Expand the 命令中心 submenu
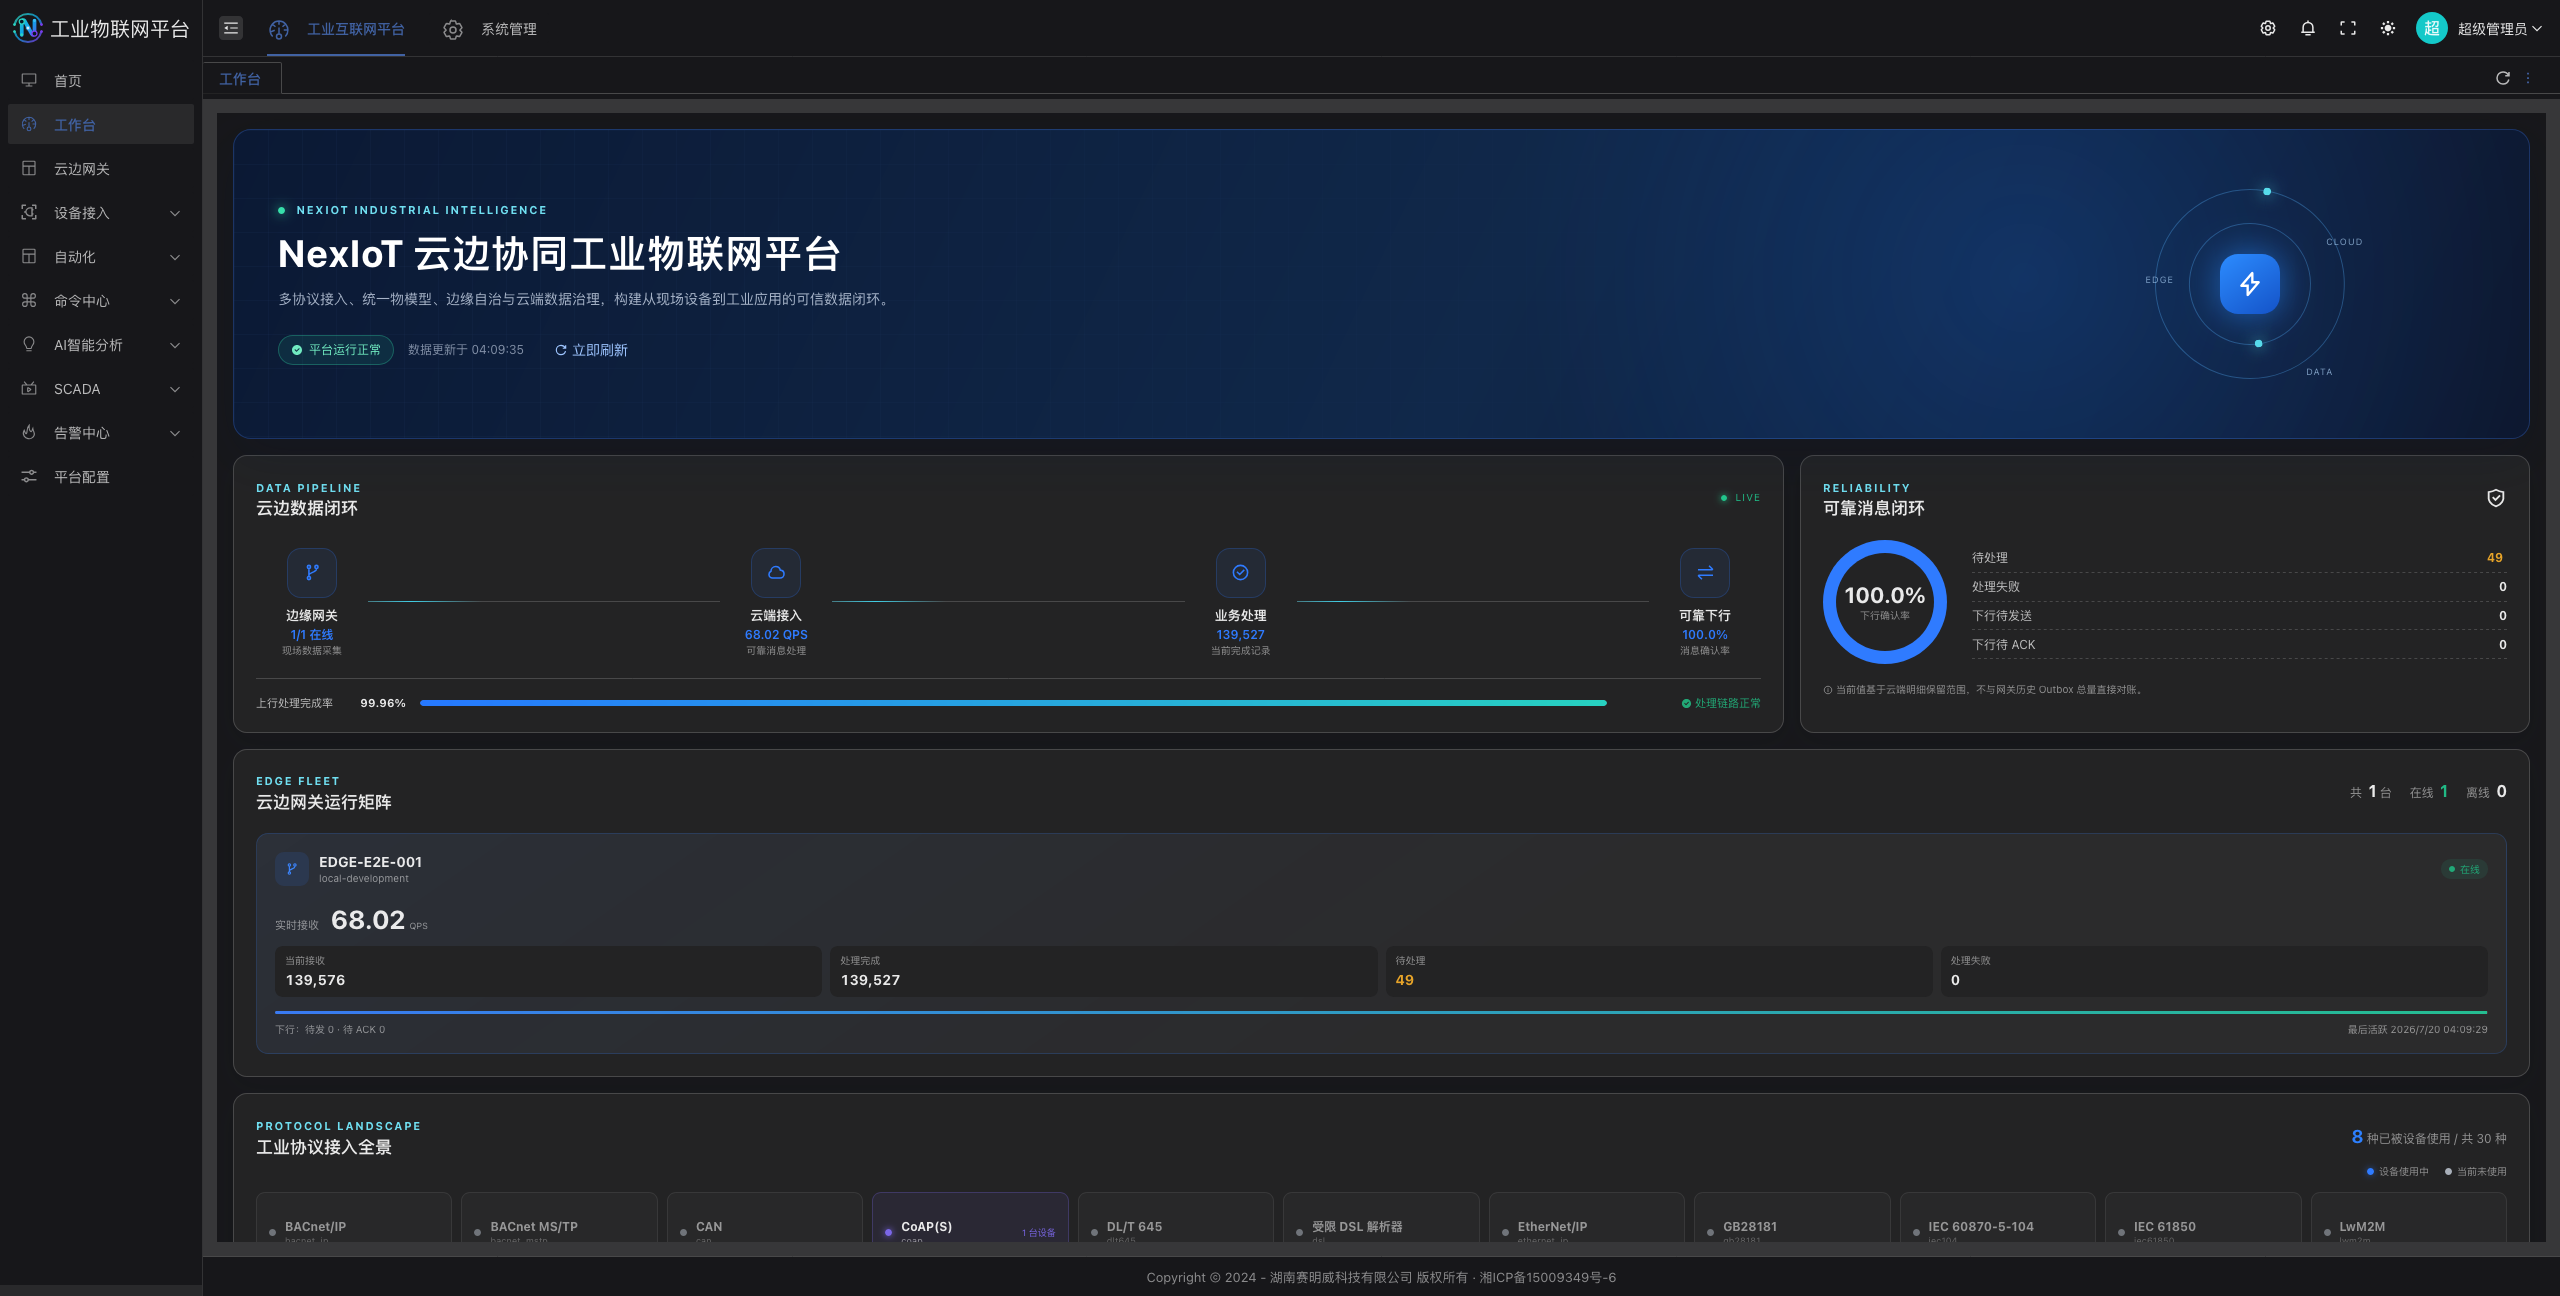Screen dimensions: 2560x1296 tap(101, 300)
